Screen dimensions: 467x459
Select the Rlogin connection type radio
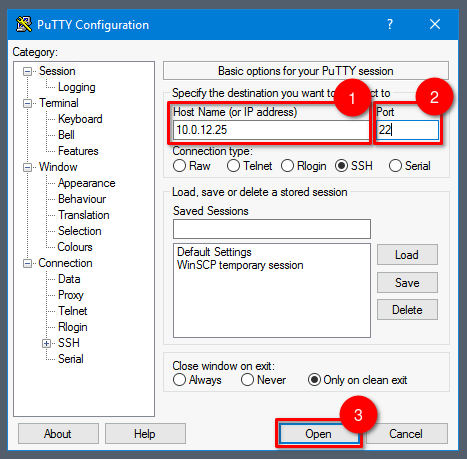tap(287, 166)
